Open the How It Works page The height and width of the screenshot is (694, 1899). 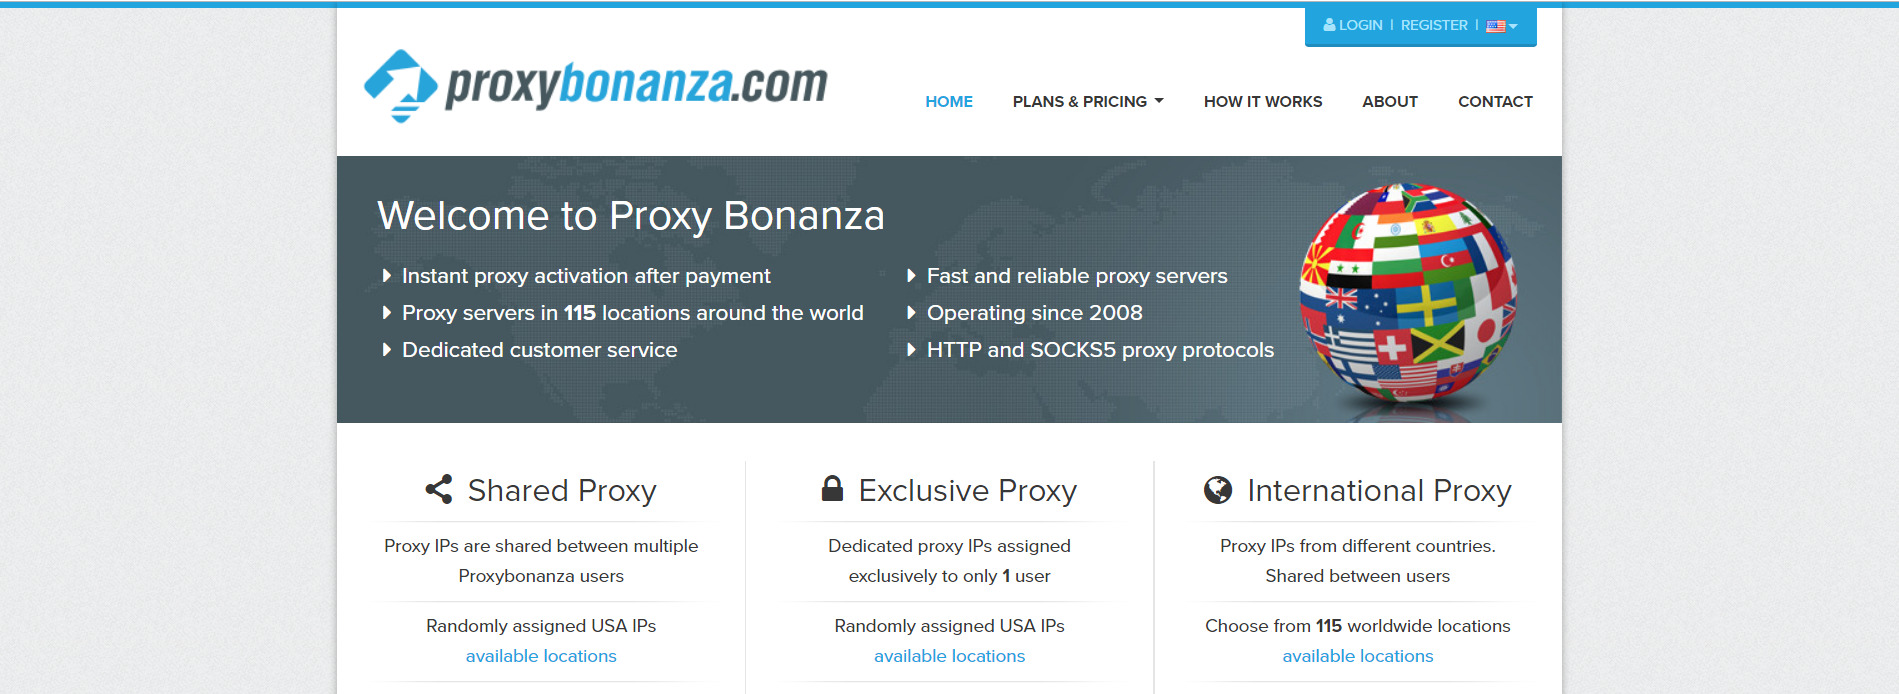pos(1263,102)
